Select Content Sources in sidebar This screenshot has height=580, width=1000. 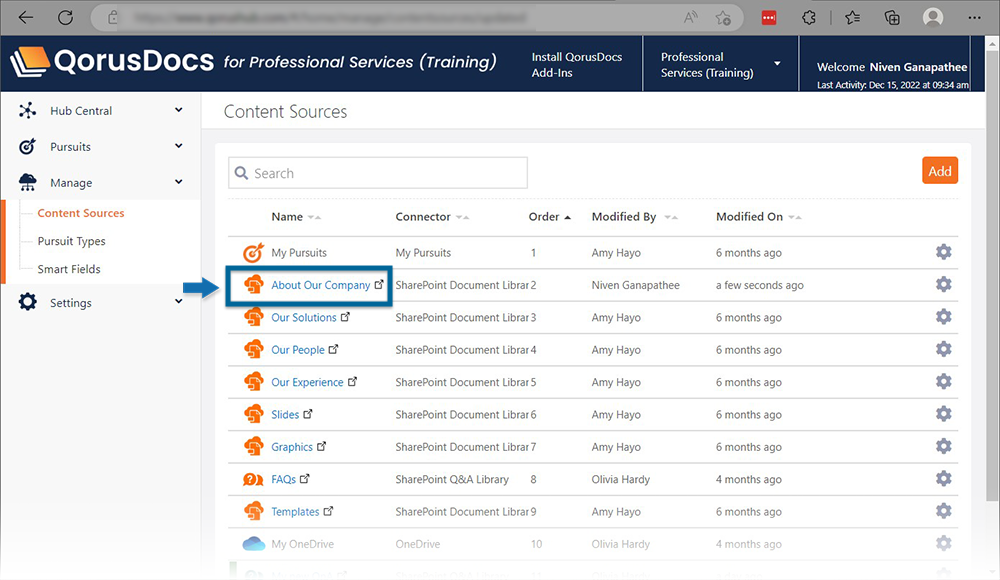point(80,213)
